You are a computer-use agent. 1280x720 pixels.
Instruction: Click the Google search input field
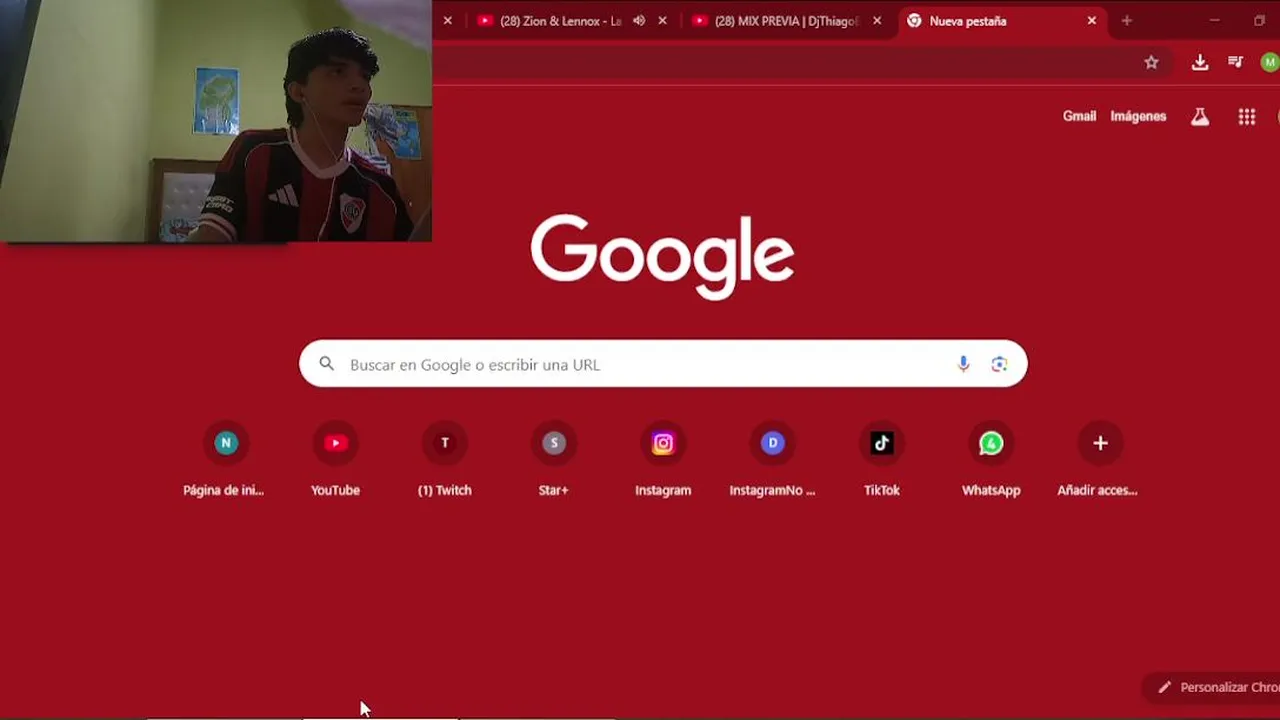click(x=663, y=364)
